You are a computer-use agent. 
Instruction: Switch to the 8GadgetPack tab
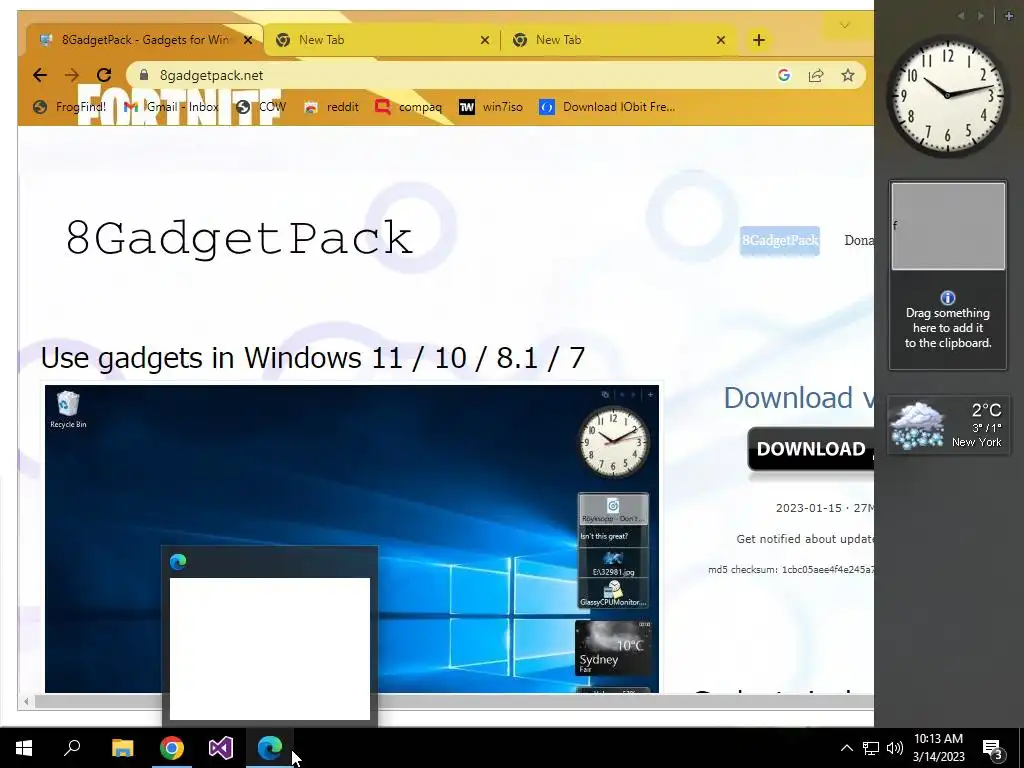coord(145,40)
